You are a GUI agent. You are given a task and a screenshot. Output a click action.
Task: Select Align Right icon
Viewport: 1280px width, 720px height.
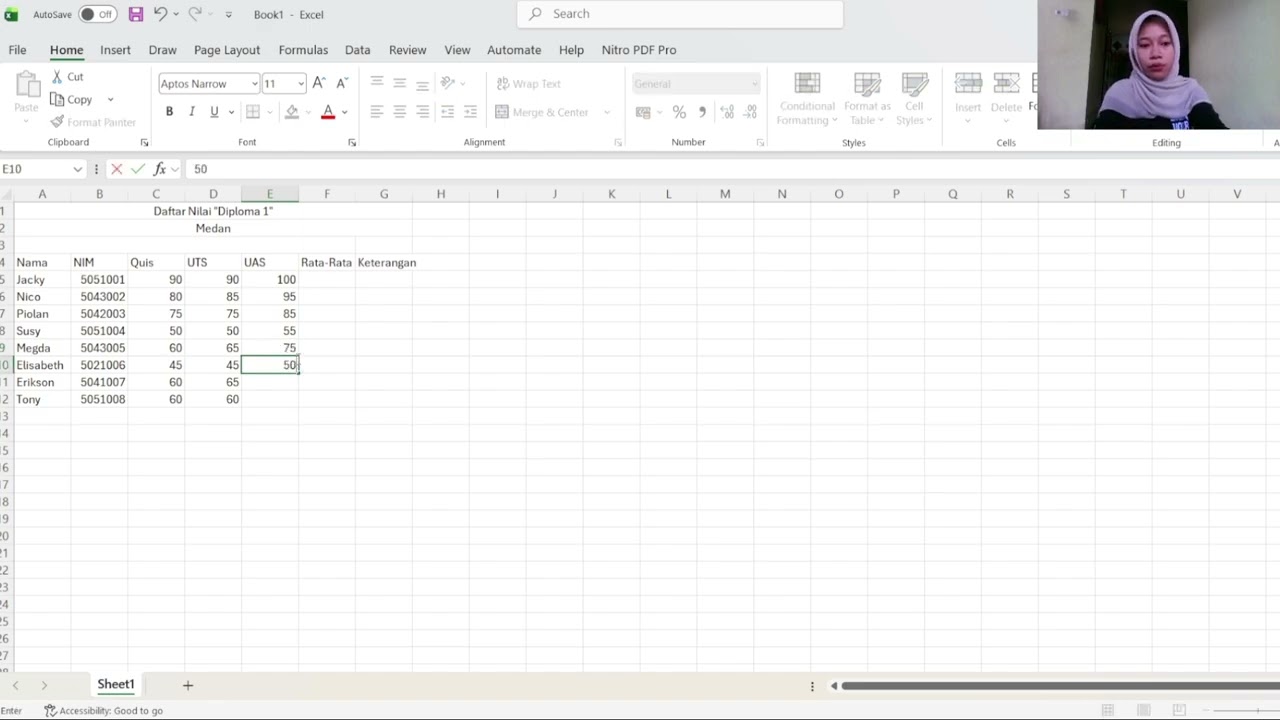[422, 112]
